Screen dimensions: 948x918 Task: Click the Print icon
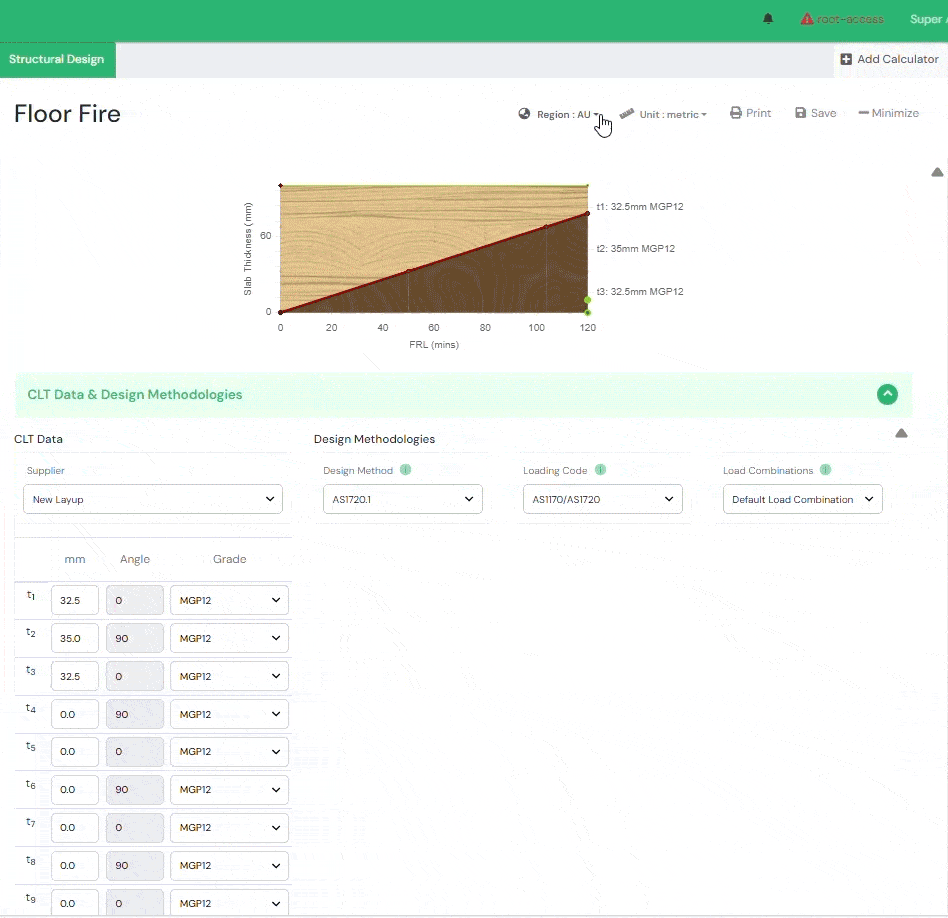pyautogui.click(x=736, y=113)
